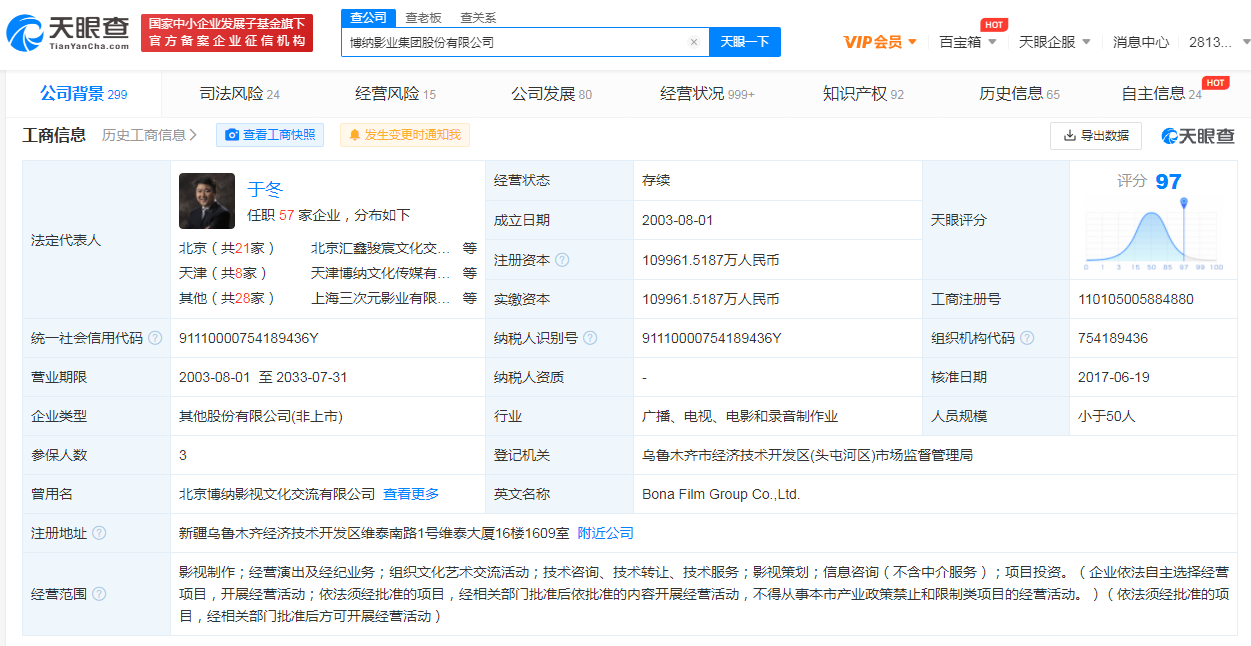Click the 其他（共28家） entry
Viewport: 1251px width, 646px height.
[x=227, y=298]
